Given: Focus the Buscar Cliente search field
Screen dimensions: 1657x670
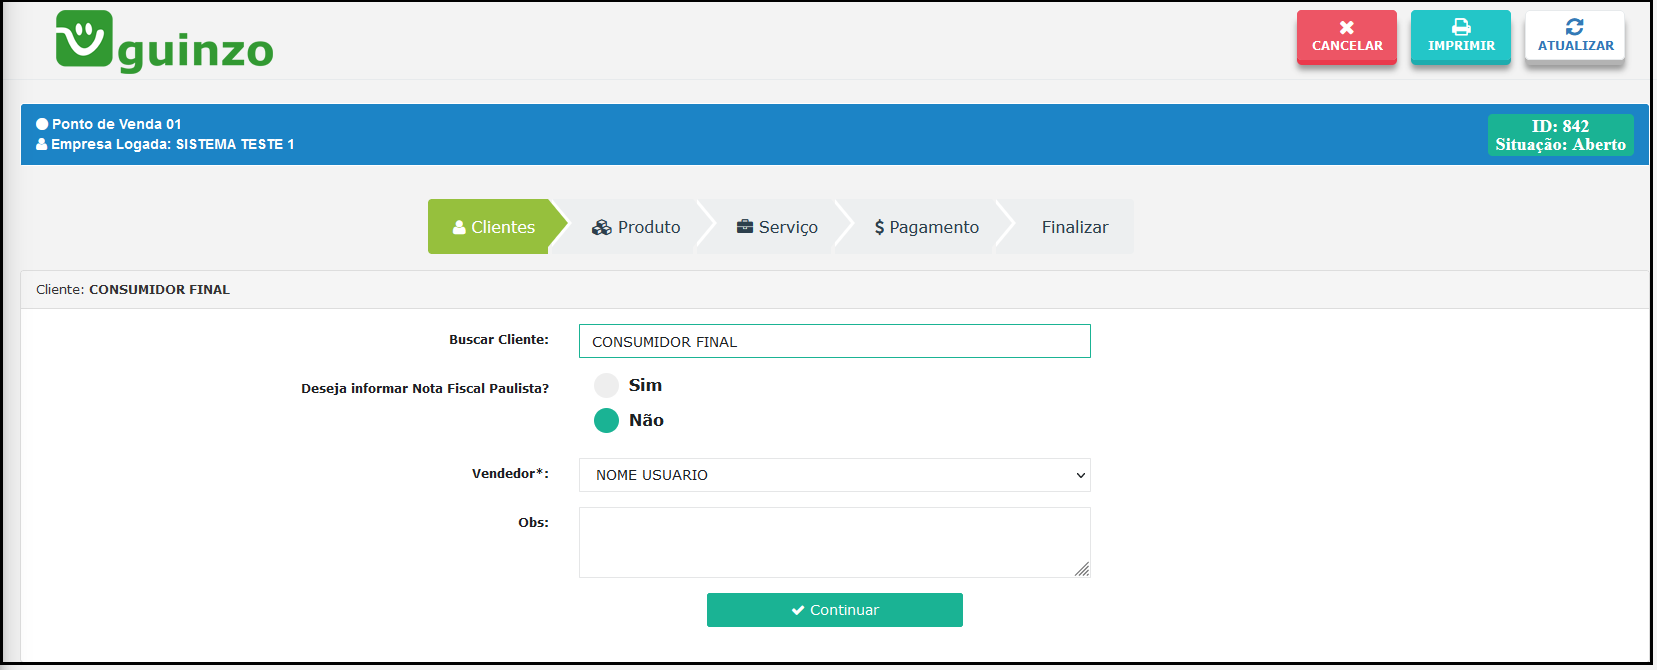Looking at the screenshot, I should point(833,342).
